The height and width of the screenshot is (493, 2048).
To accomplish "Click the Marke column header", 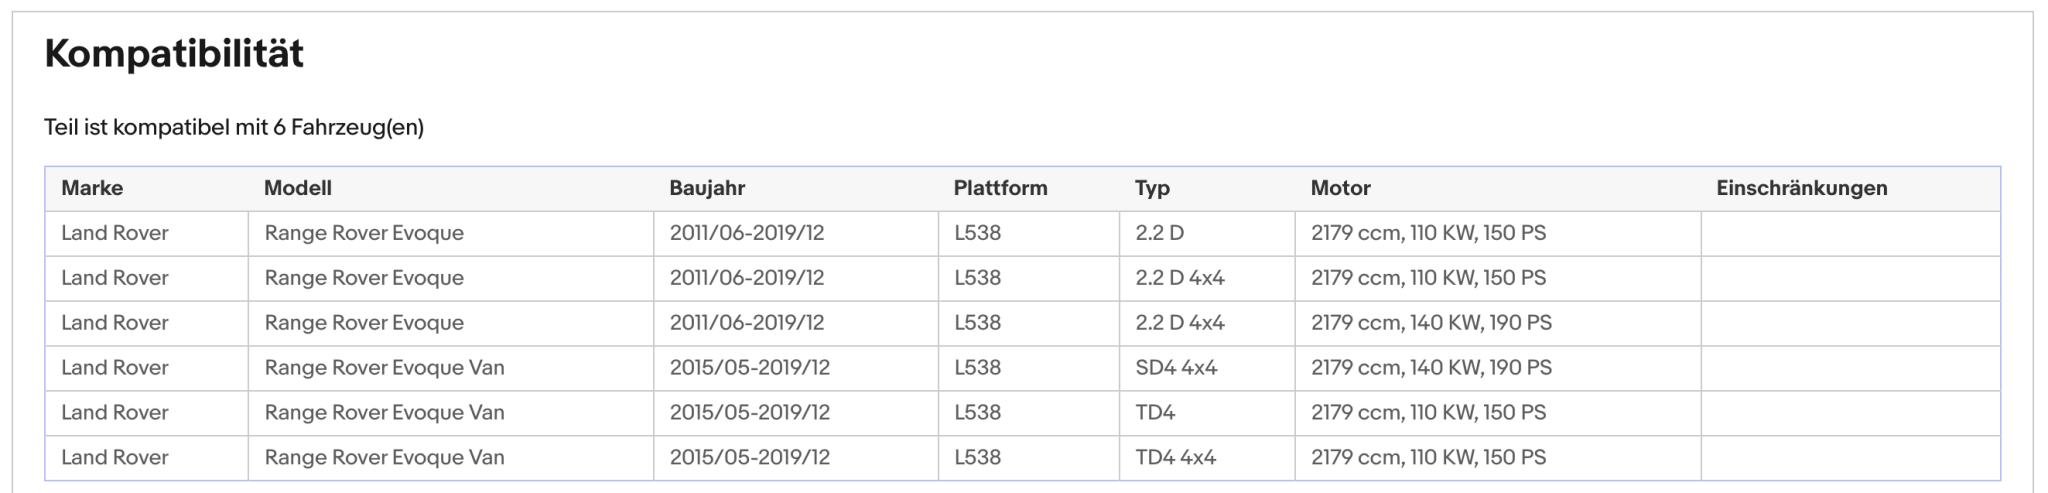I will click(92, 188).
